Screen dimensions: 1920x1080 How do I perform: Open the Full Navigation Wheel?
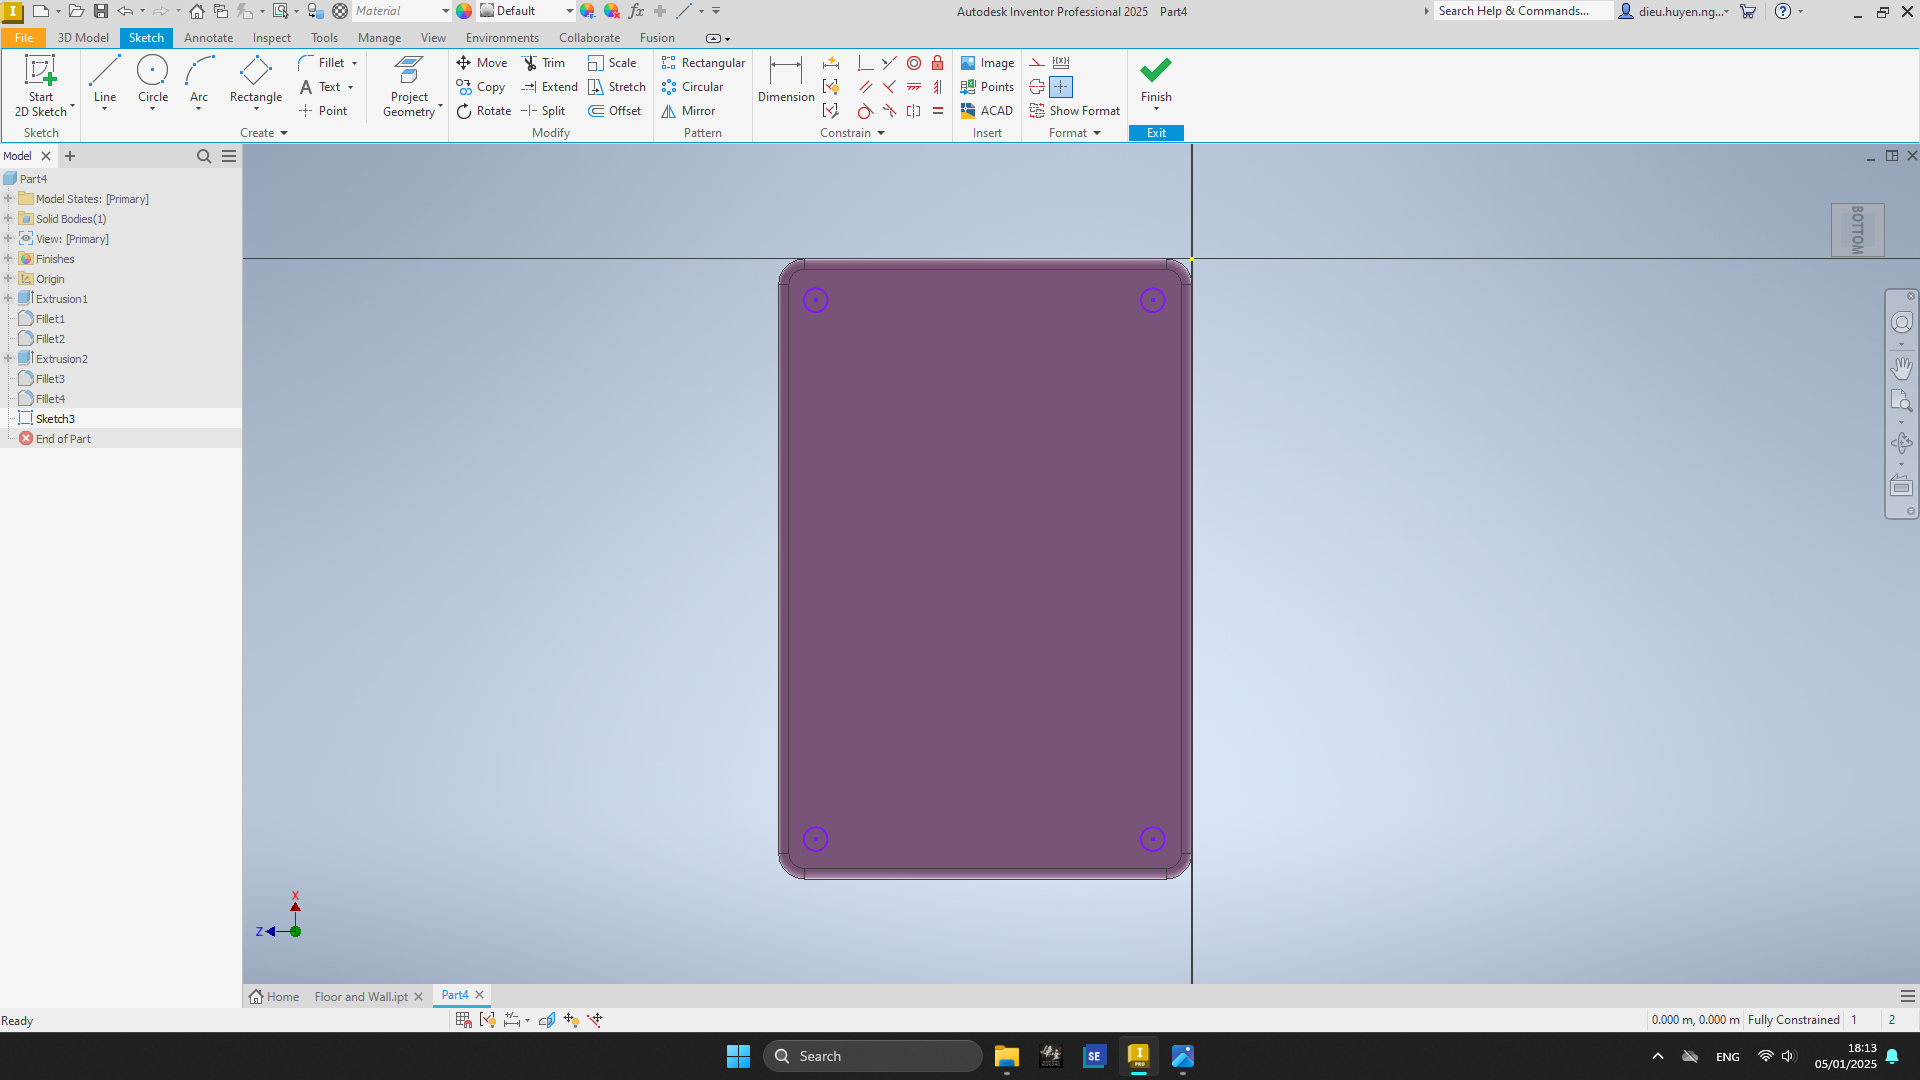coord(1901,322)
